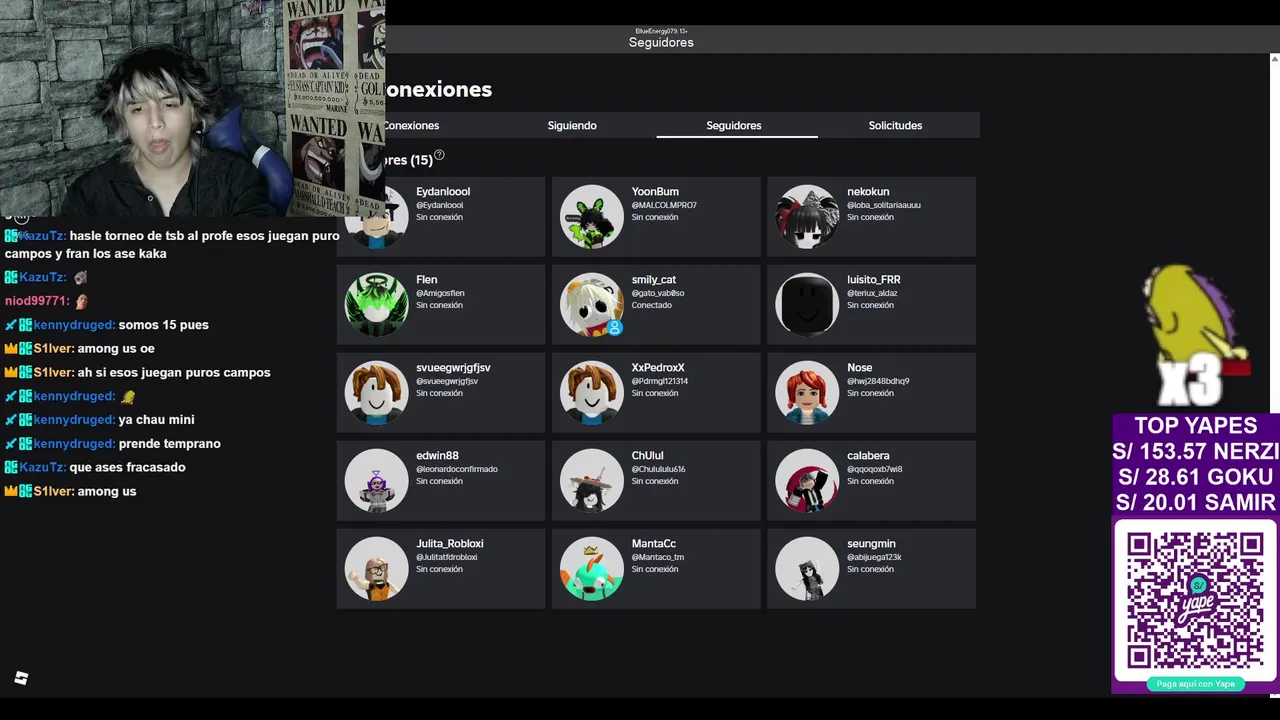Click chat message 'somos 15 pues'
The height and width of the screenshot is (720, 1280).
point(164,325)
